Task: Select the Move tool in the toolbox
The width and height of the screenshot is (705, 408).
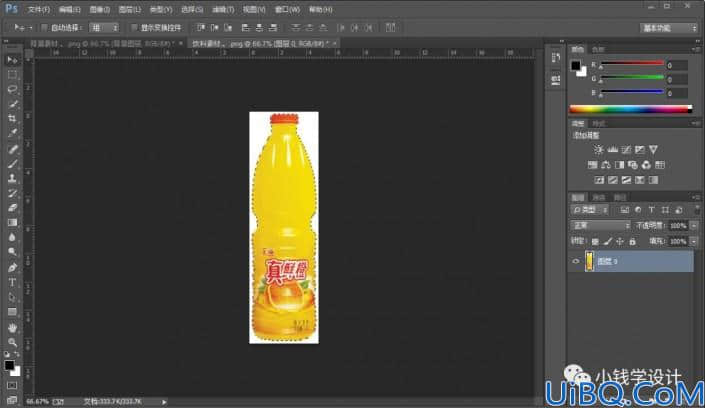Action: [x=12, y=60]
